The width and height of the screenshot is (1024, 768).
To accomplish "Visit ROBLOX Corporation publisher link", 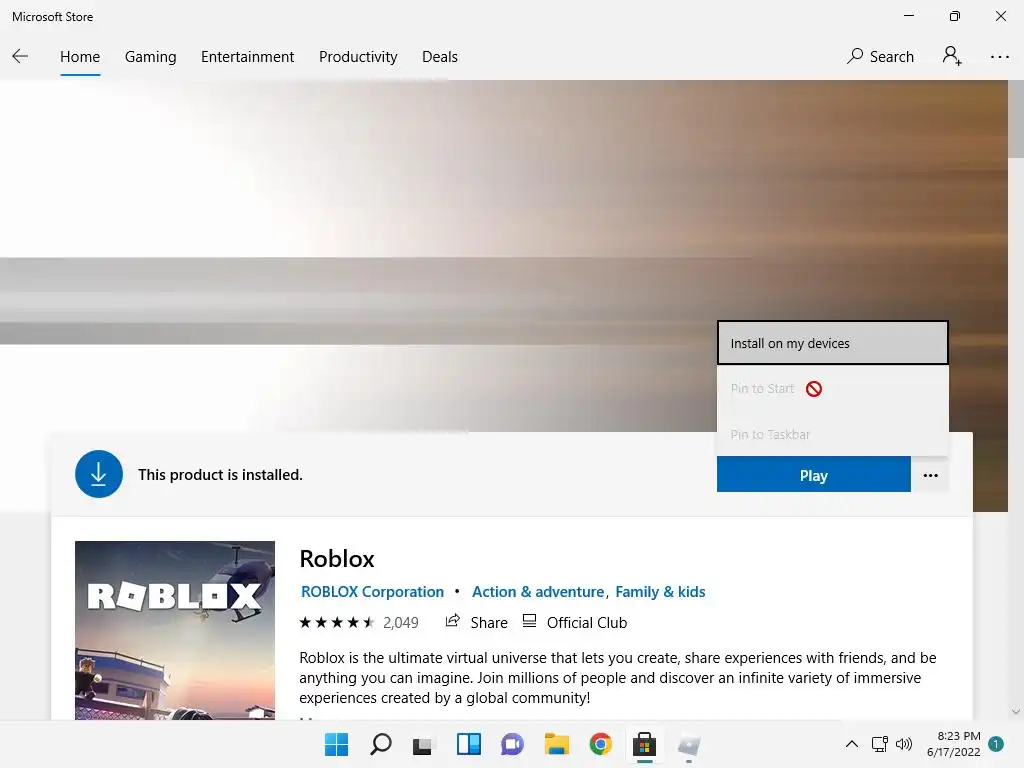I will [372, 592].
